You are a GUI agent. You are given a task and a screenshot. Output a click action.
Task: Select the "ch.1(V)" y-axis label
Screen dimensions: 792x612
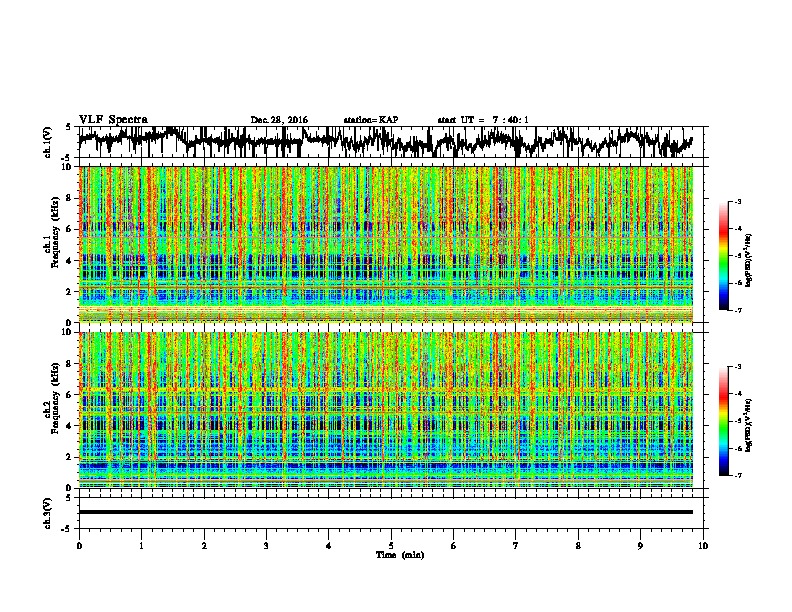click(x=48, y=142)
